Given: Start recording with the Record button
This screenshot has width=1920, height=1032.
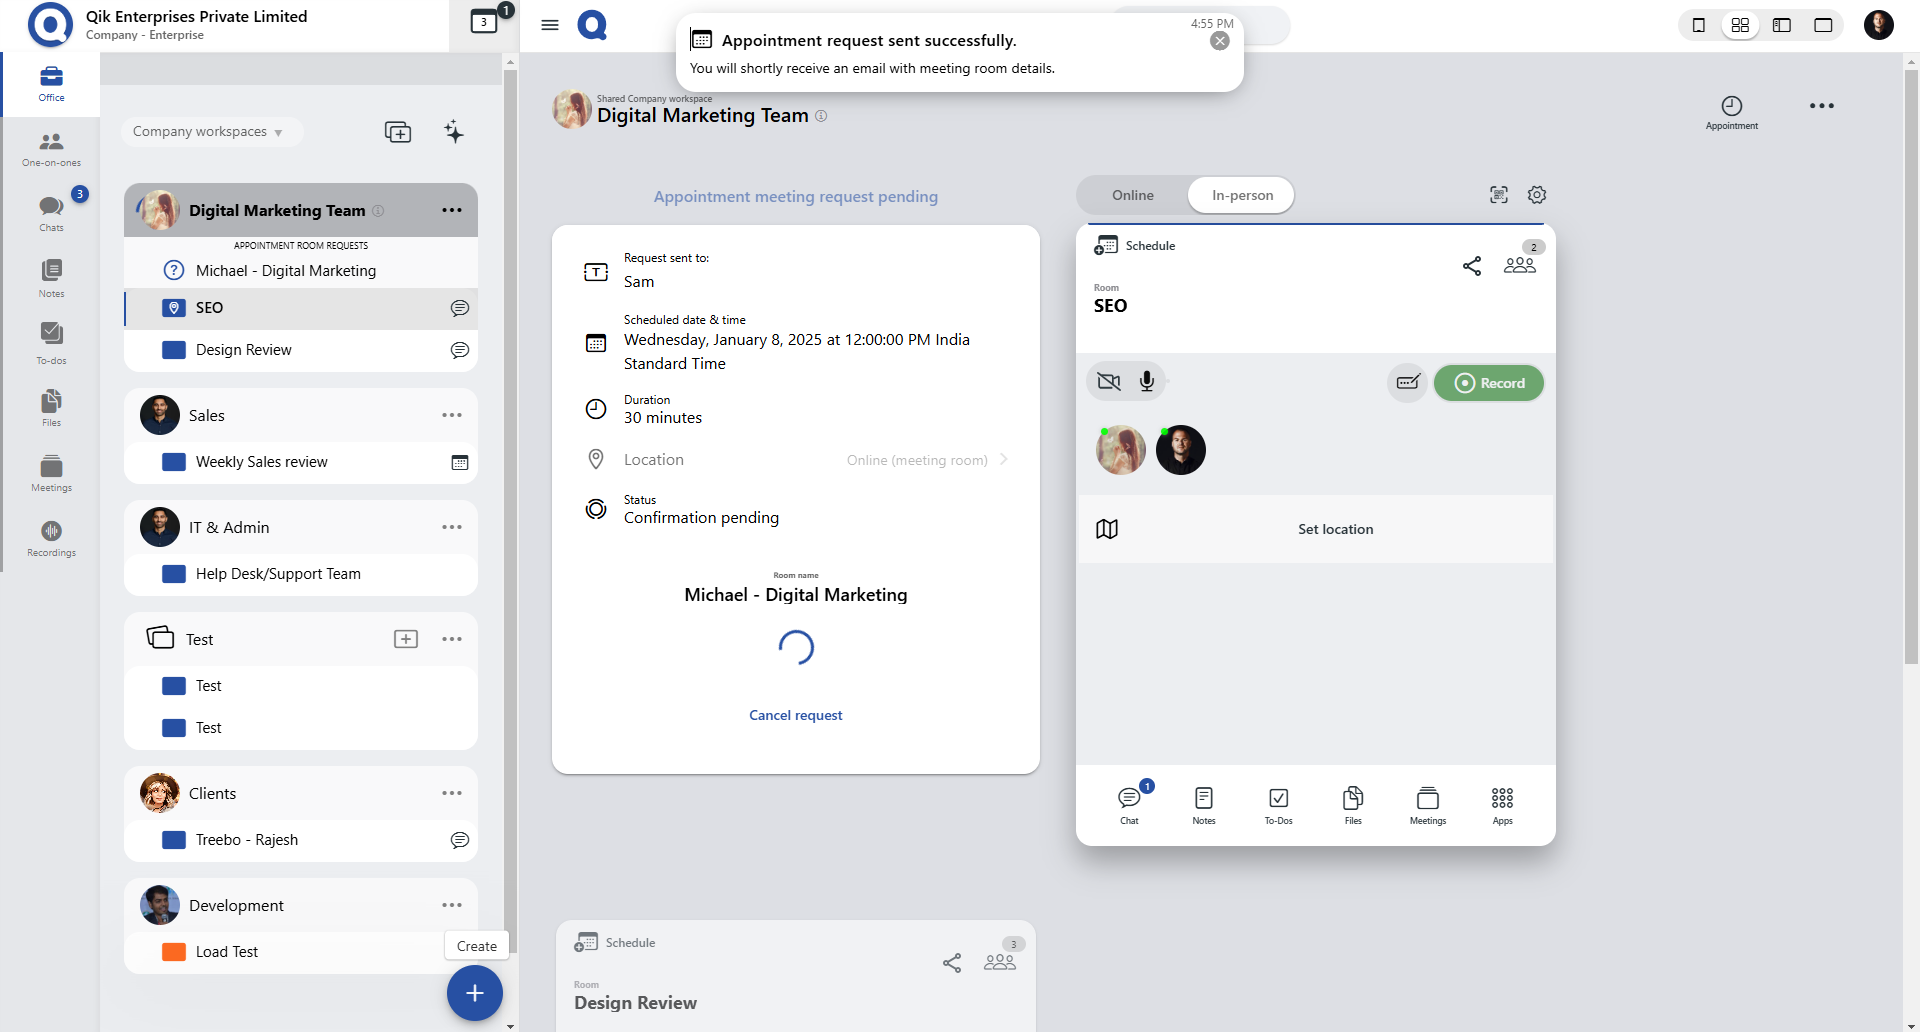Looking at the screenshot, I should [x=1488, y=383].
